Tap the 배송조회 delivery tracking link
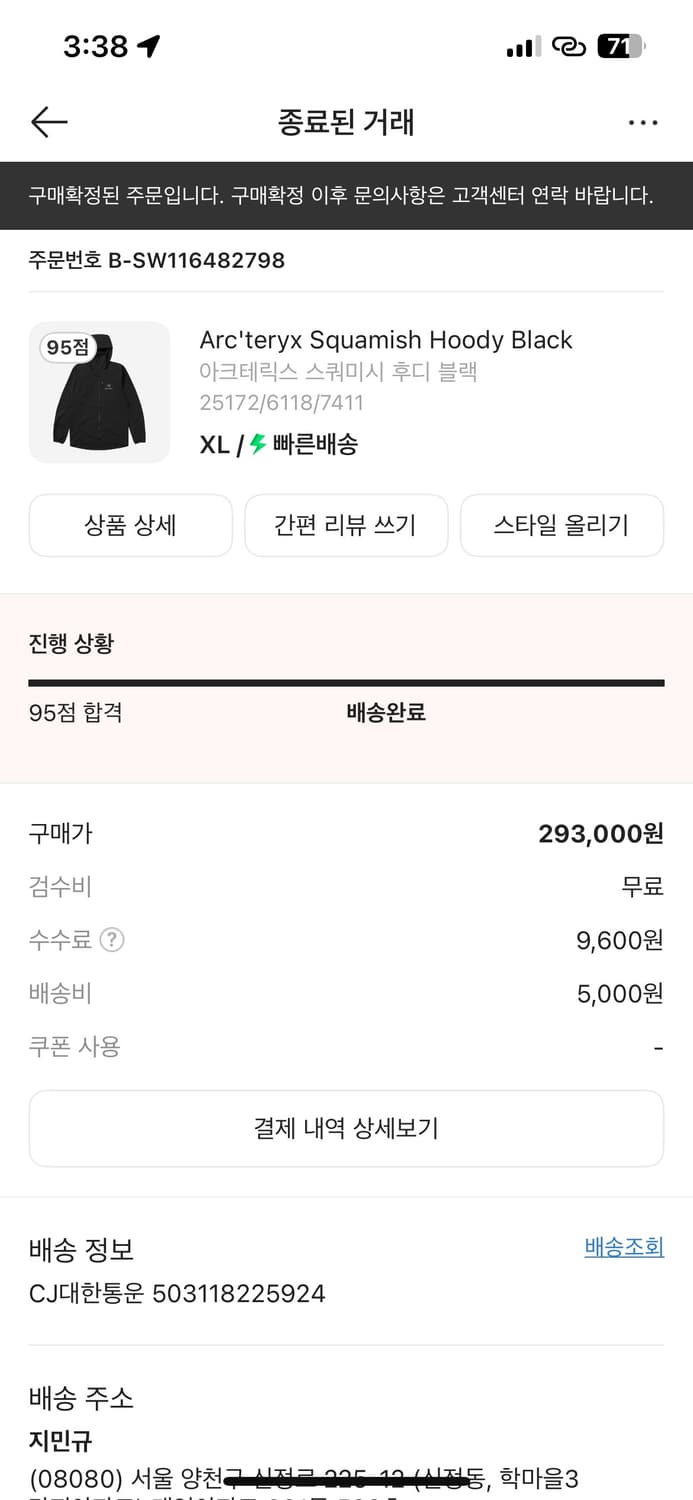 624,1247
